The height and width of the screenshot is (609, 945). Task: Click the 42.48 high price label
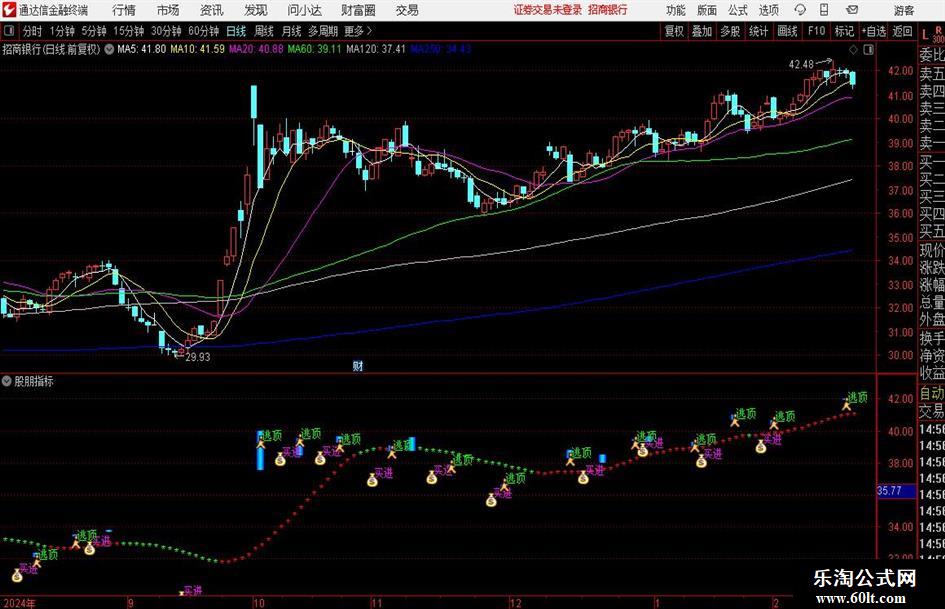click(x=801, y=65)
